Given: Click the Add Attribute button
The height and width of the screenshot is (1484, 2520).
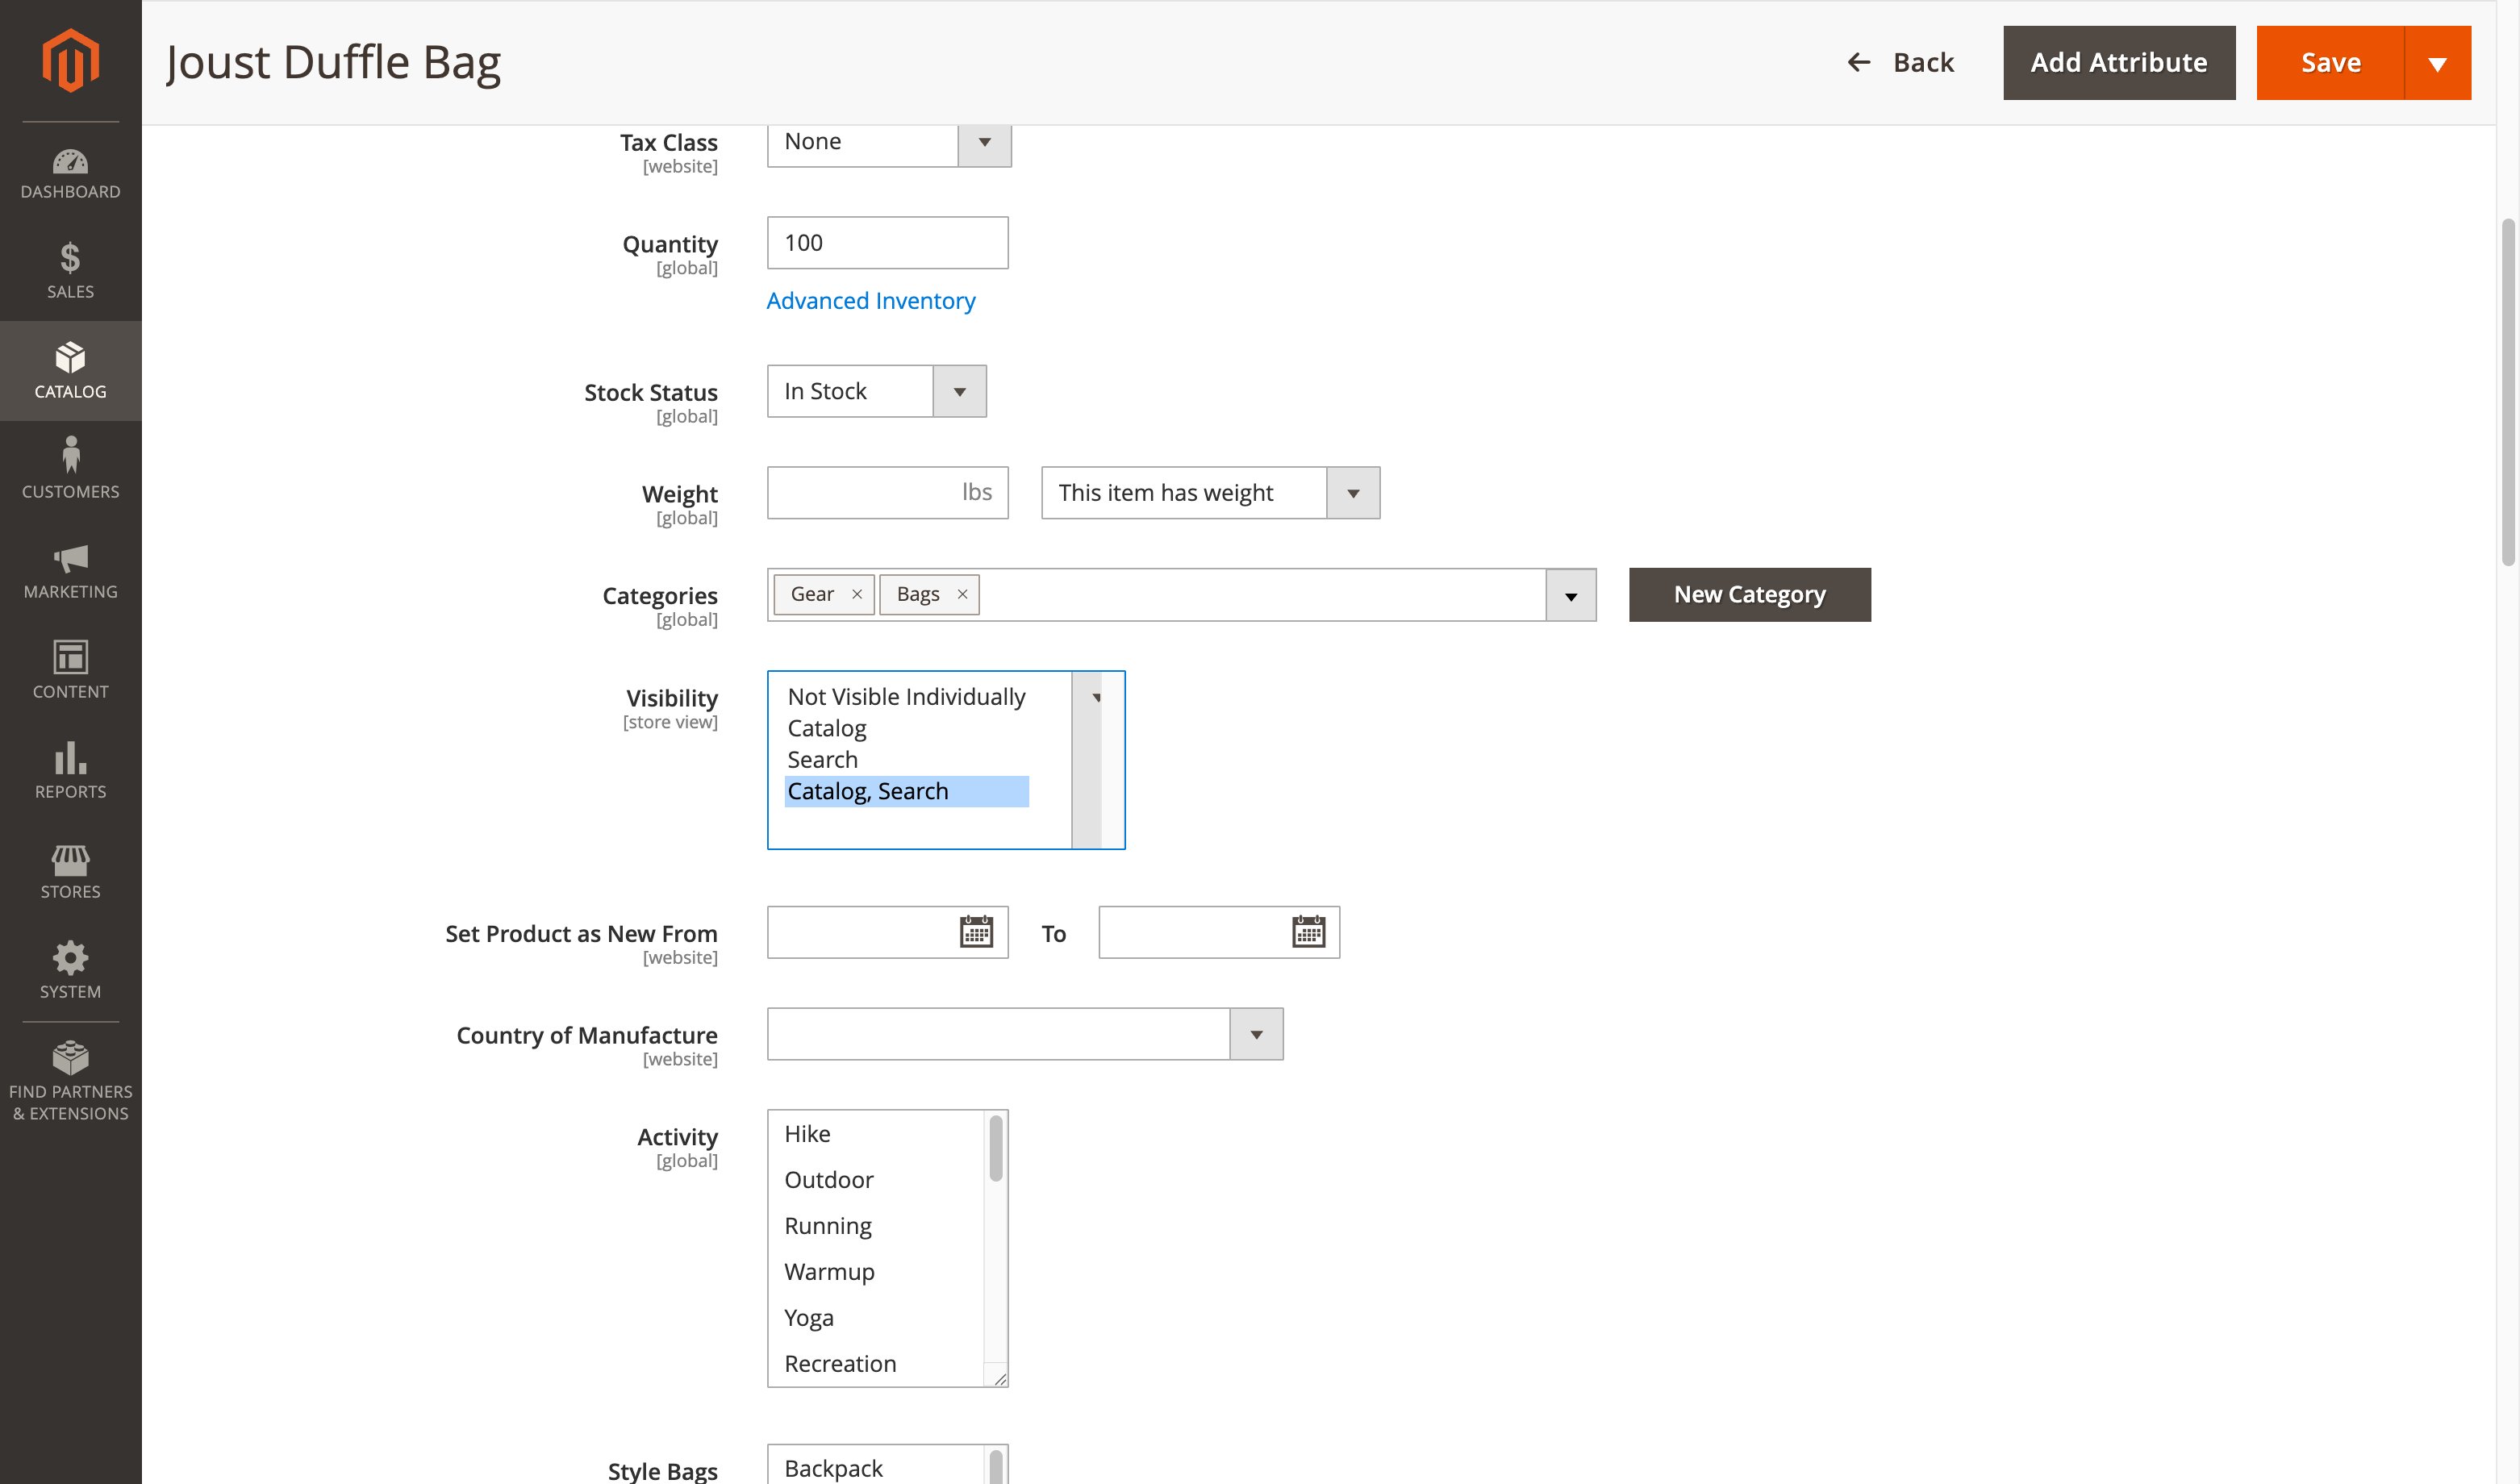Looking at the screenshot, I should tap(2119, 62).
